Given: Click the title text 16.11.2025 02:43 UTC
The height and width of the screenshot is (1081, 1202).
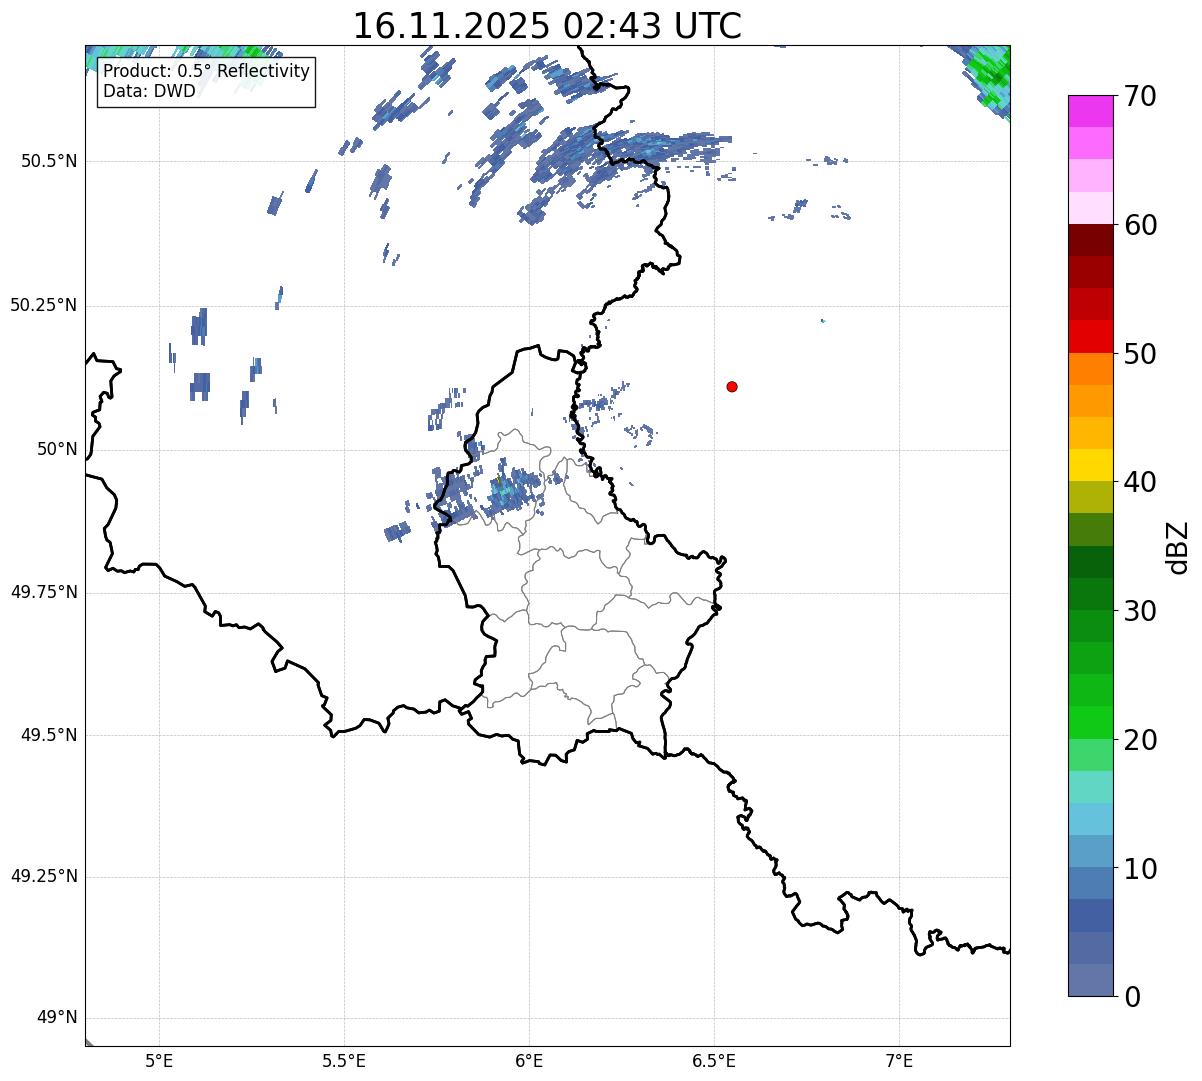Looking at the screenshot, I should tap(547, 25).
